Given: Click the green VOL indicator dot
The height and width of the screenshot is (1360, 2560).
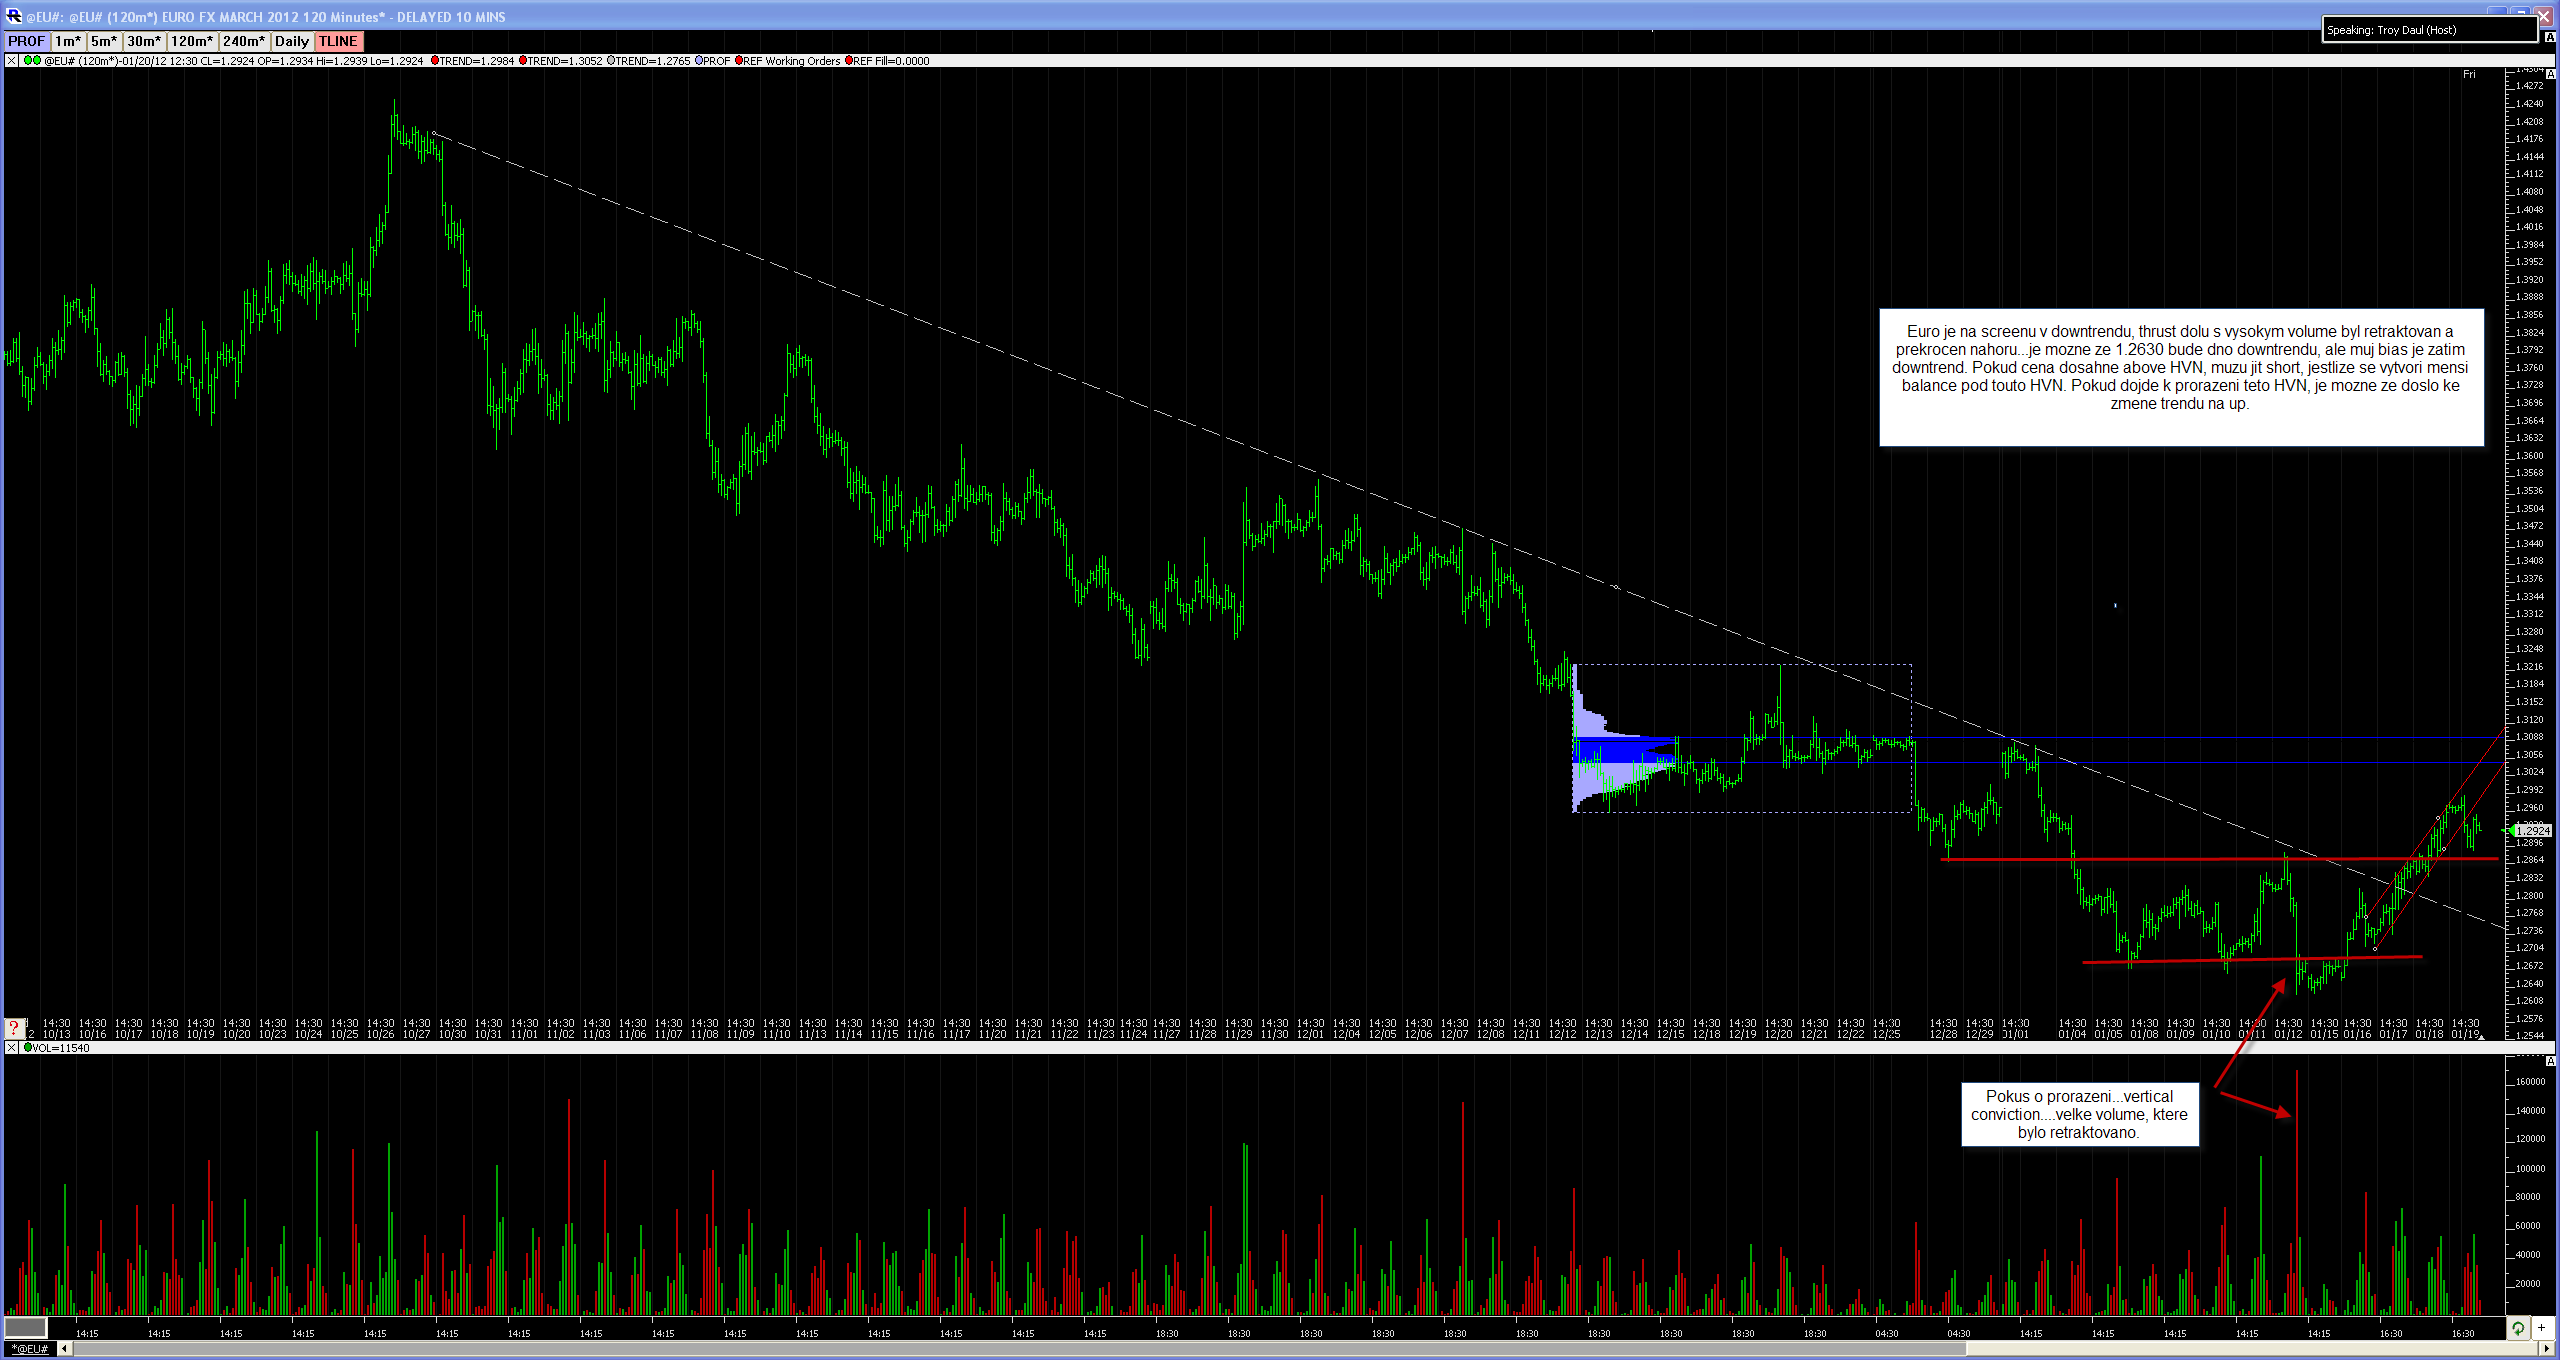Looking at the screenshot, I should [x=27, y=1048].
